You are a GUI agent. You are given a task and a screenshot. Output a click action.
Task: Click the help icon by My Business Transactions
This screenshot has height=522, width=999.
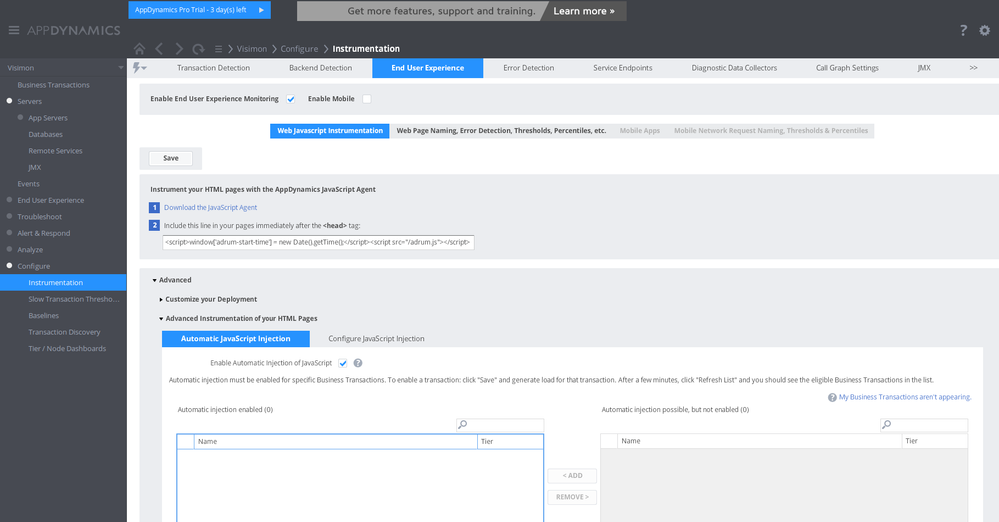coord(832,397)
